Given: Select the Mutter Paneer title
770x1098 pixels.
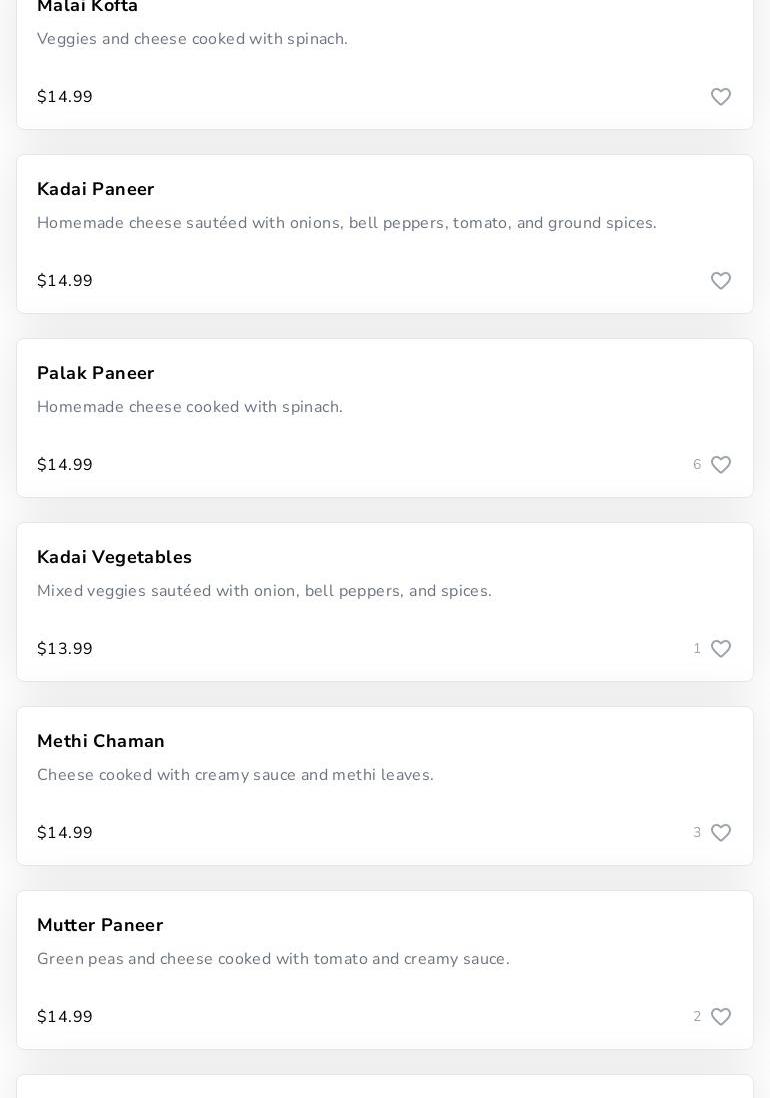Looking at the screenshot, I should coord(100,925).
